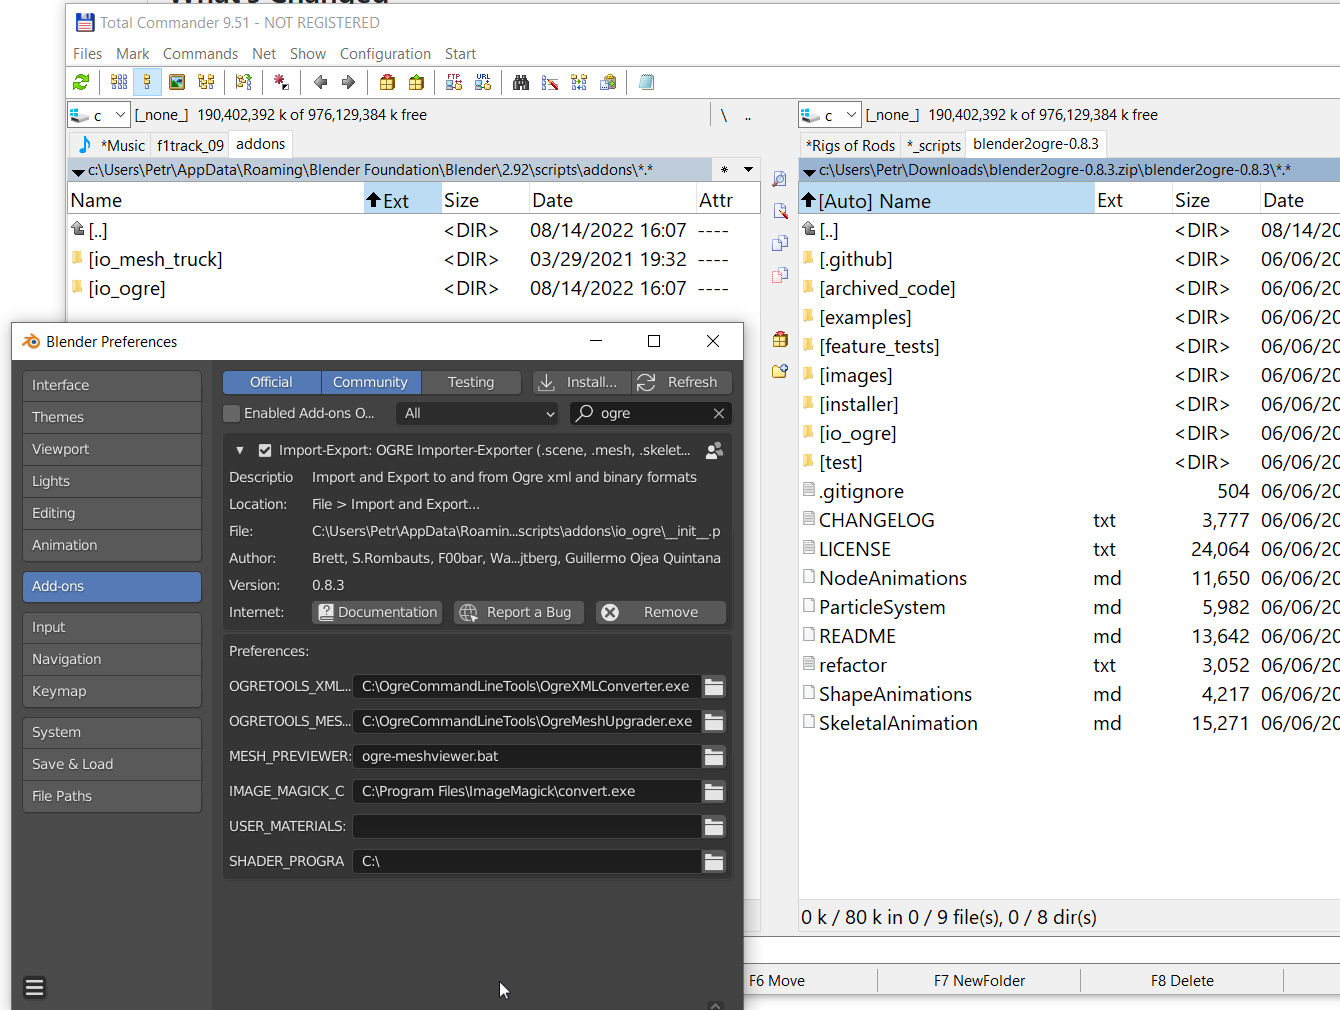Open file search with the binoculars icon
Viewport: 1340px width, 1010px height.
coord(521,82)
